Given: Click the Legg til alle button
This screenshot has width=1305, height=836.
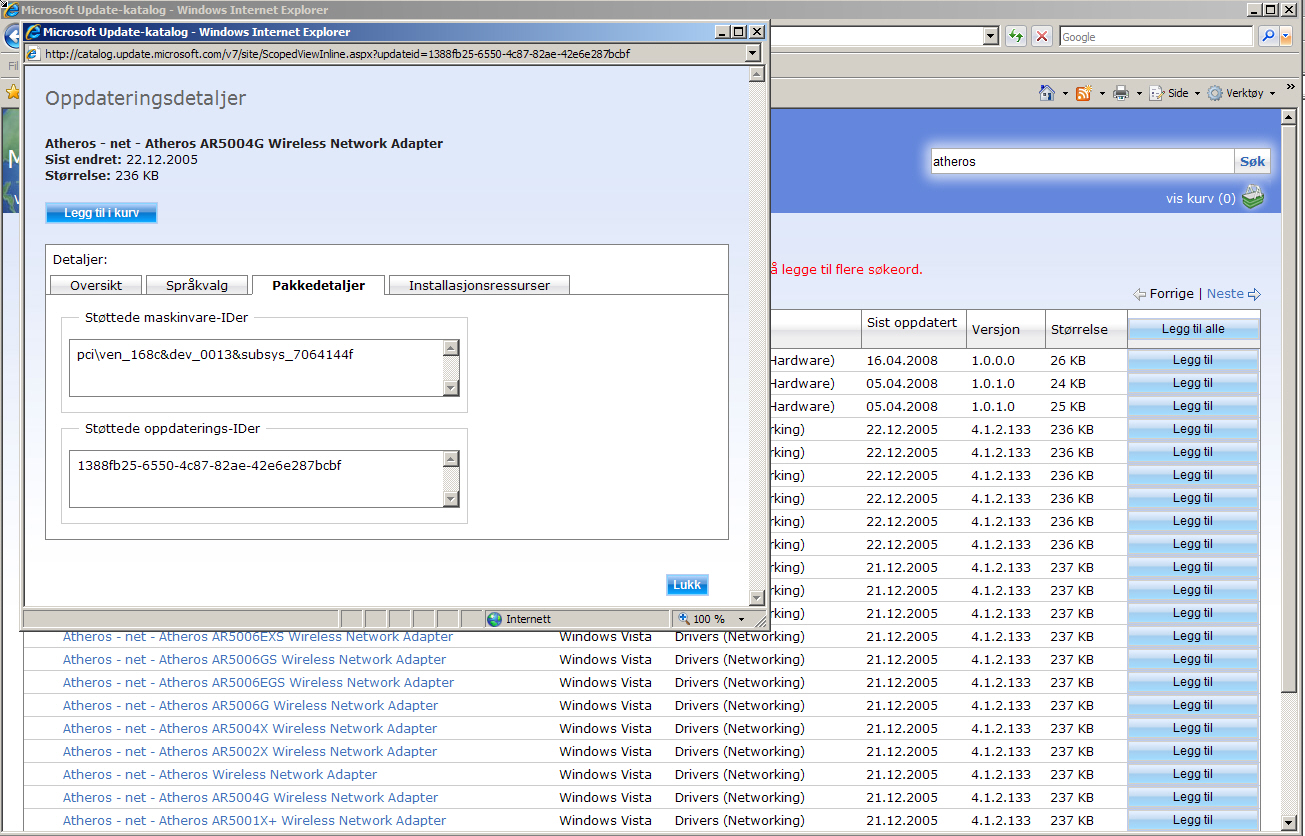Looking at the screenshot, I should [x=1193, y=329].
